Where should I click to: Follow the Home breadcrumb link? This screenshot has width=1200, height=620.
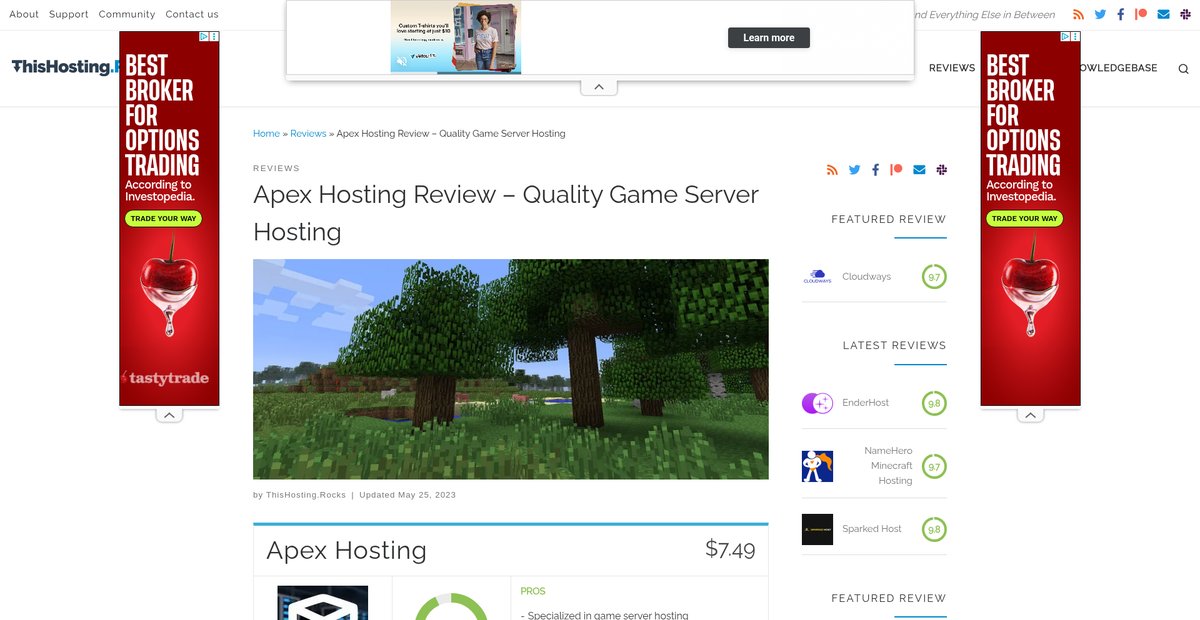click(266, 133)
